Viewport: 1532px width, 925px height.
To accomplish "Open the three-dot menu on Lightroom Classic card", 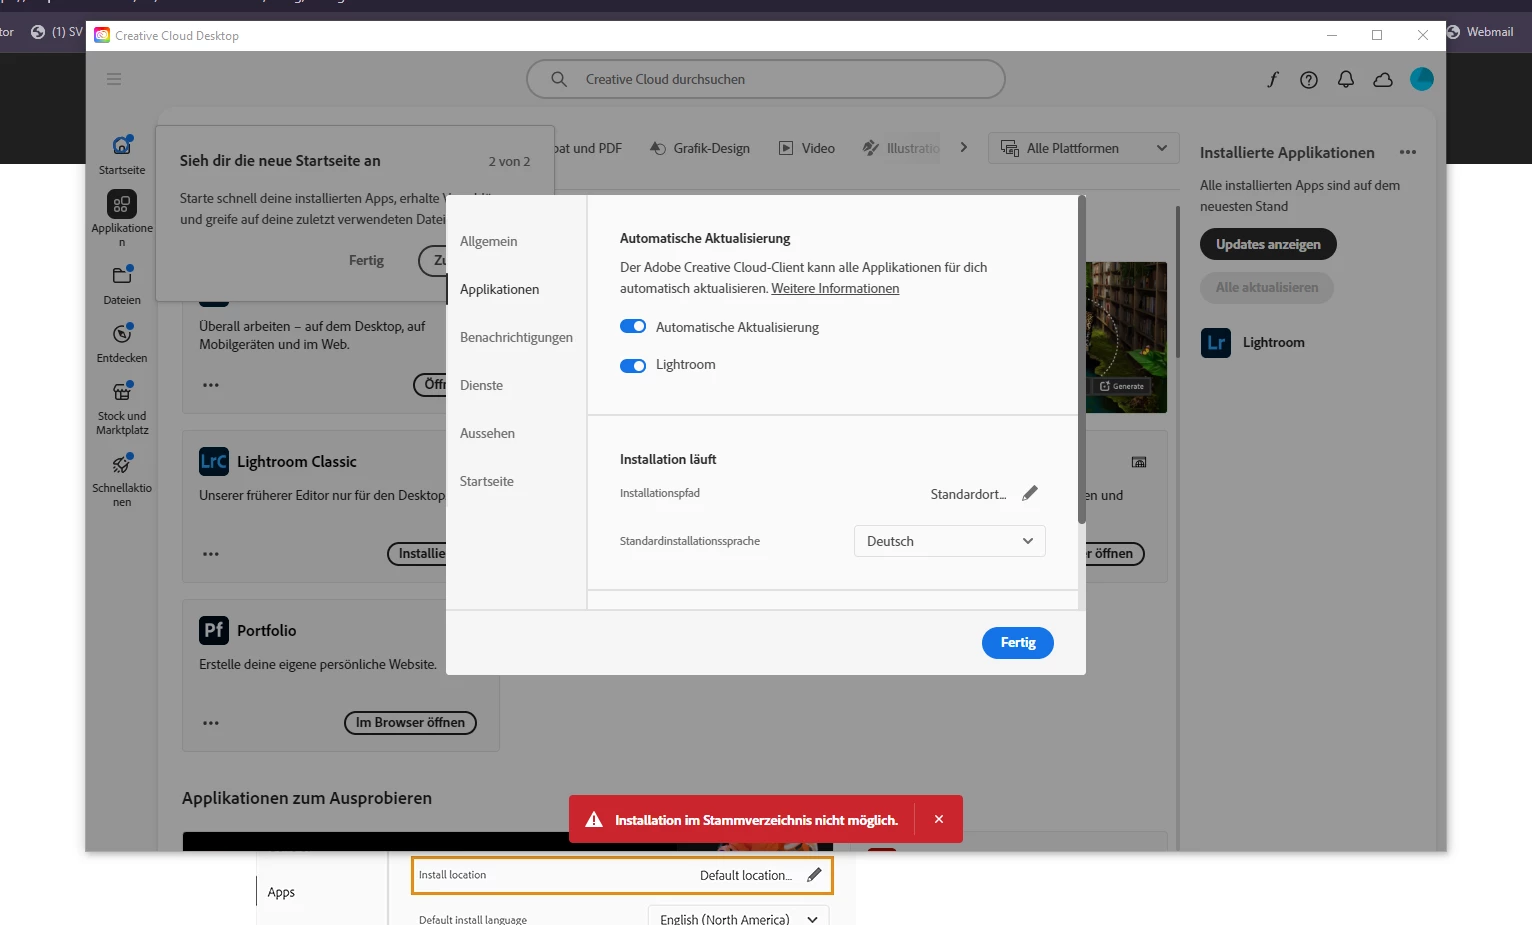I will [x=211, y=554].
